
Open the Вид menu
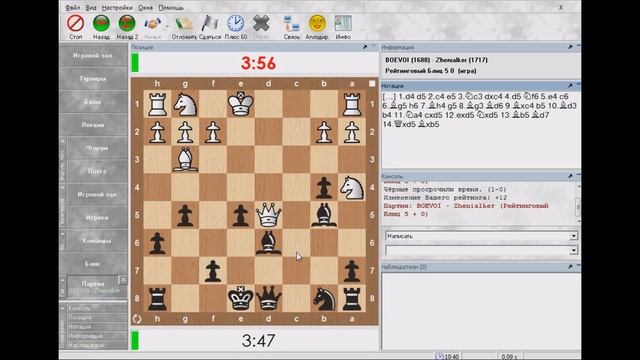[91, 7]
